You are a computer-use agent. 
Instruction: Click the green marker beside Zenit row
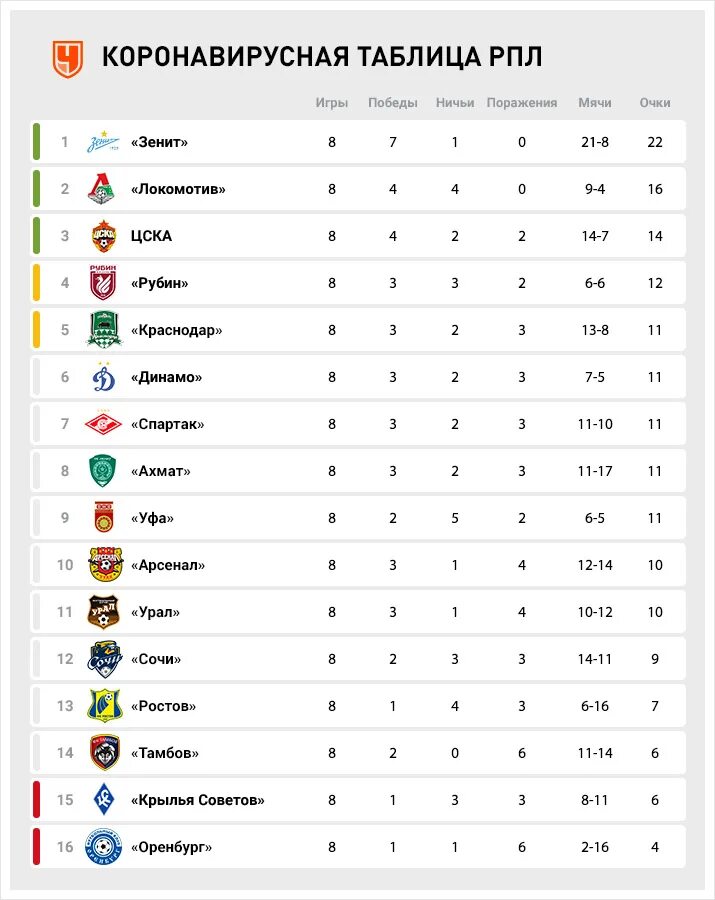37,142
